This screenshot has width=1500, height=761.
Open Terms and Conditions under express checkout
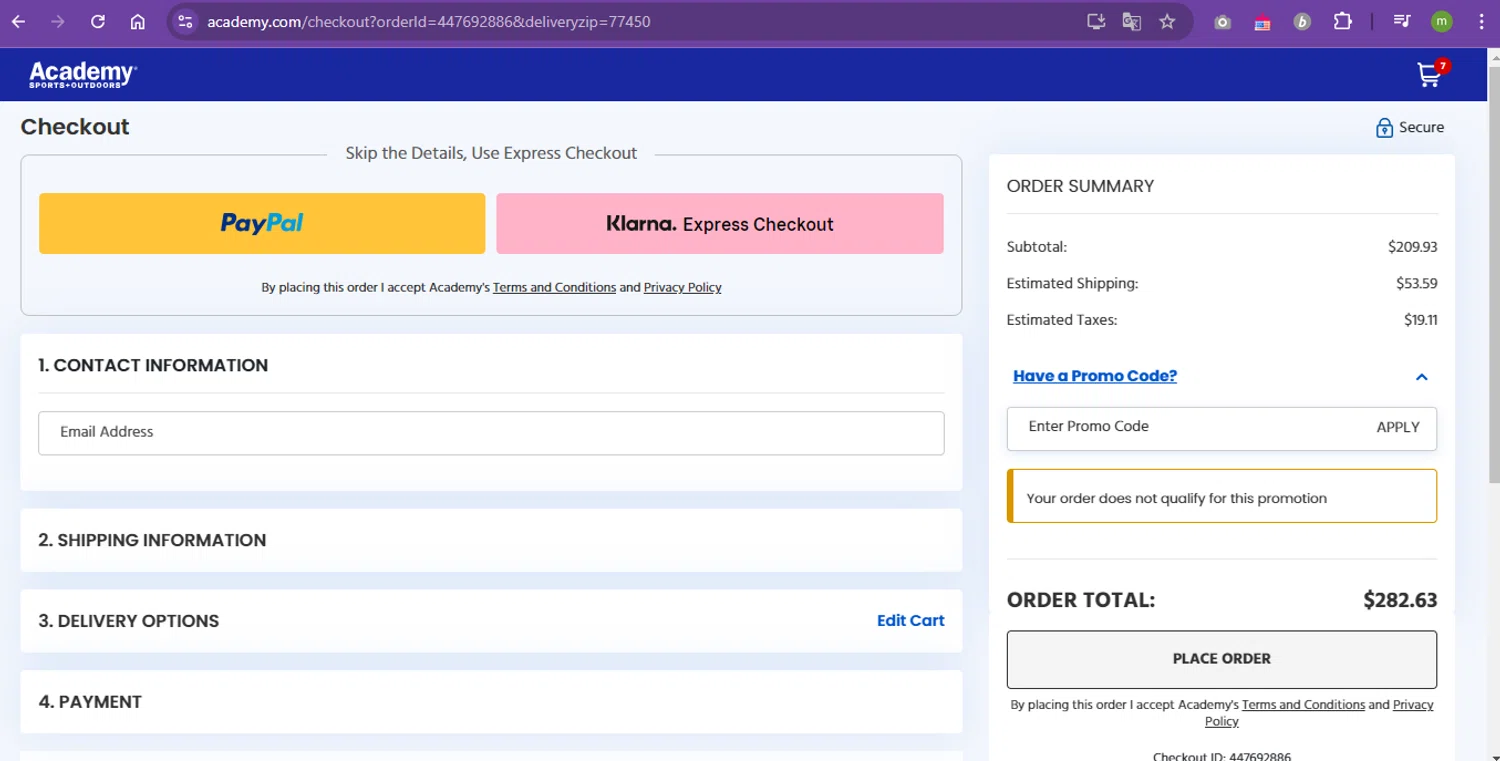pos(554,287)
